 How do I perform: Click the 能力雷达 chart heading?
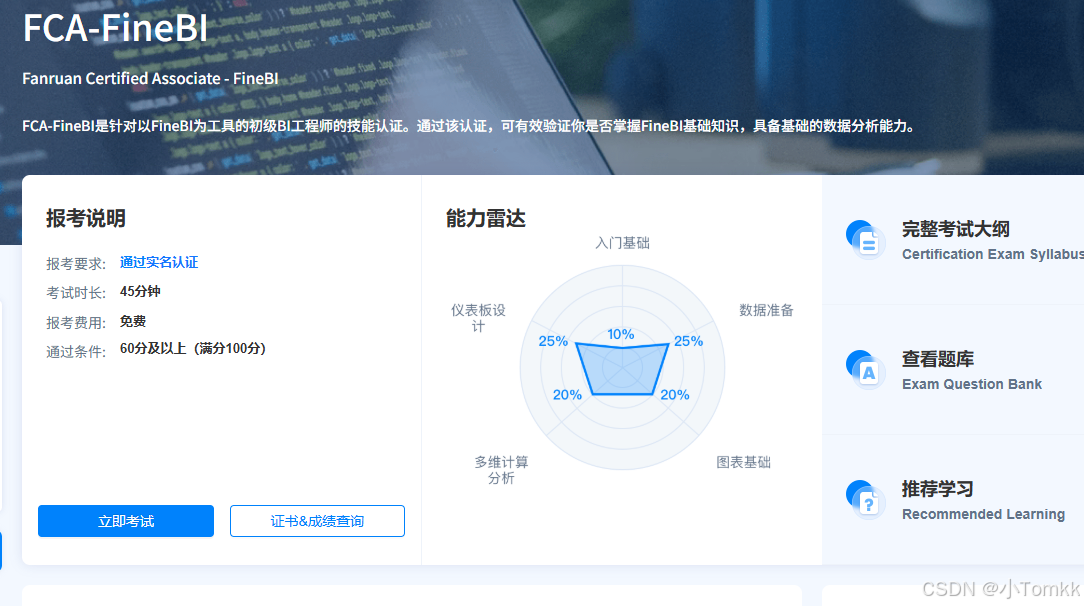[485, 218]
